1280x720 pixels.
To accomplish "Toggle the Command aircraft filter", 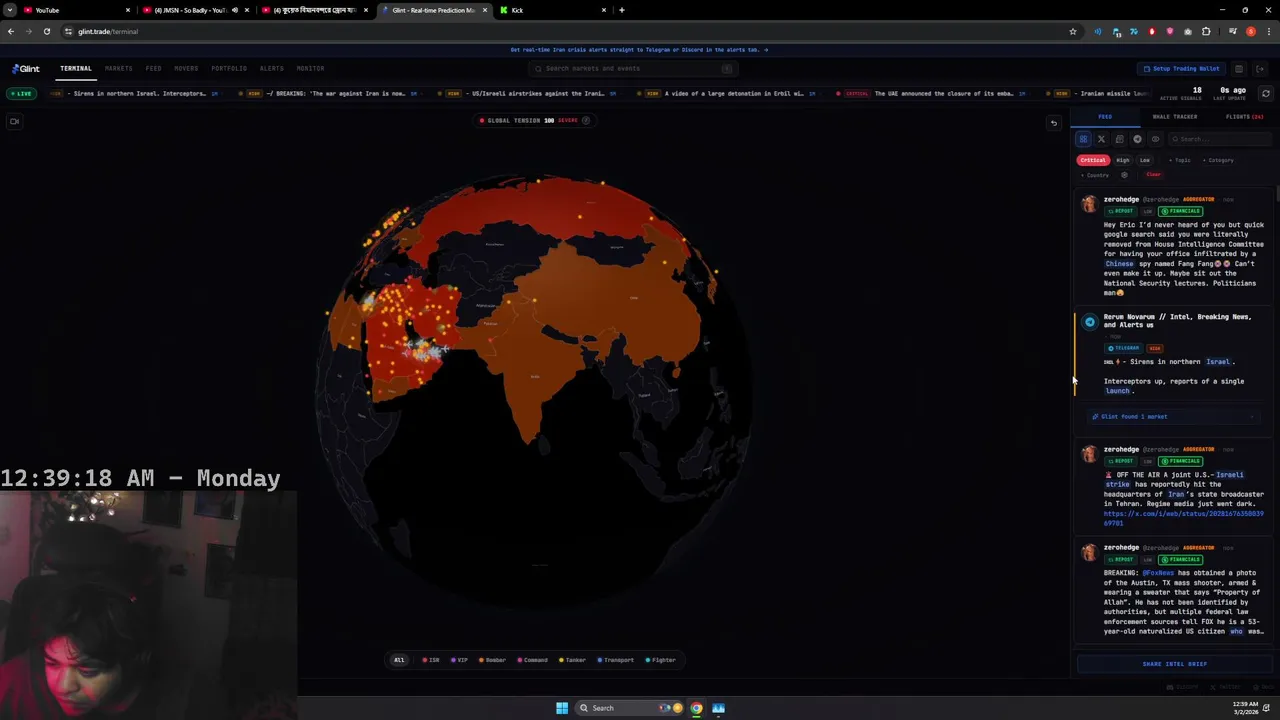I will click(x=533, y=660).
